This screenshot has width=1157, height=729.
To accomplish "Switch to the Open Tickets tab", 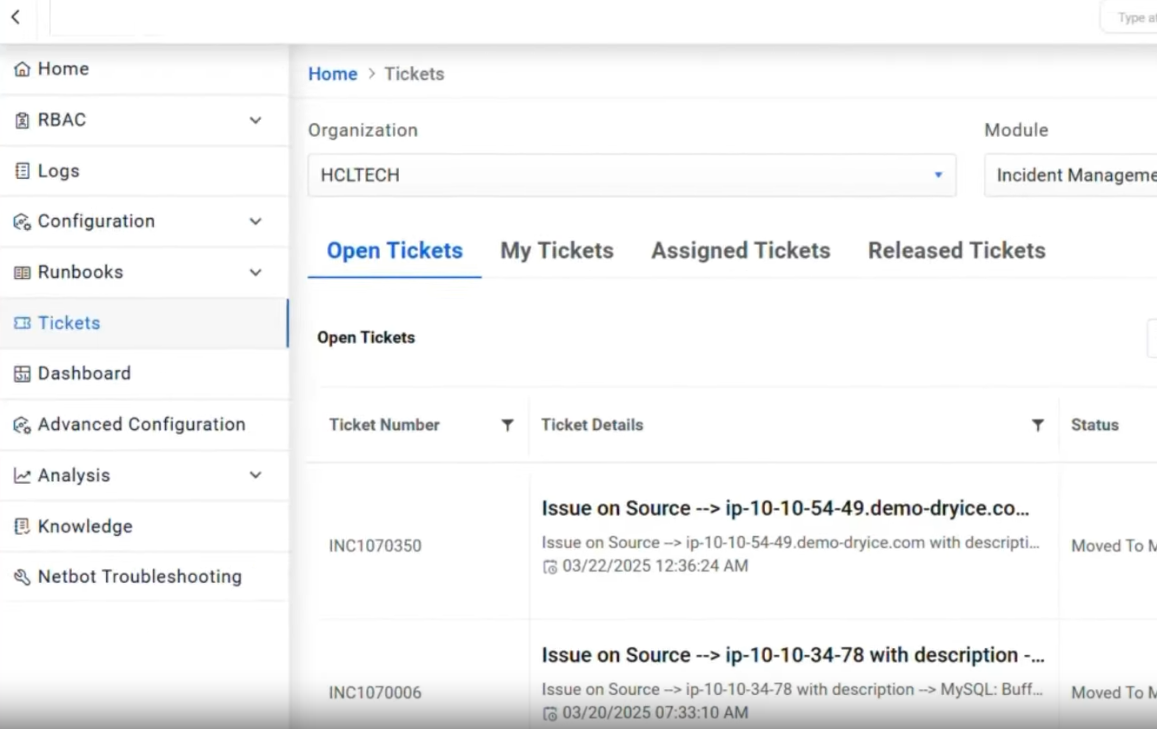I will pyautogui.click(x=395, y=251).
